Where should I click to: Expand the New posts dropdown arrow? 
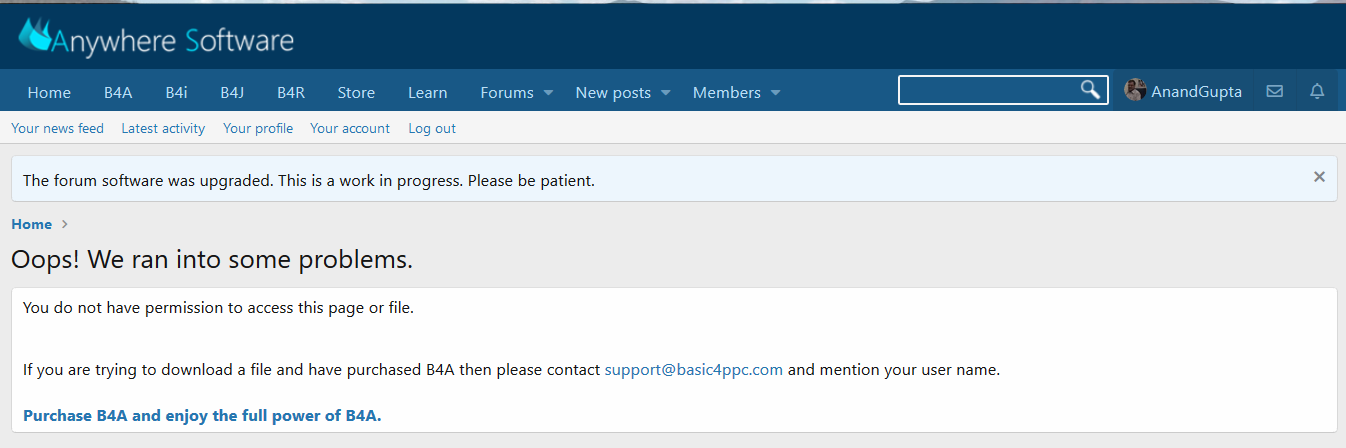click(x=666, y=93)
